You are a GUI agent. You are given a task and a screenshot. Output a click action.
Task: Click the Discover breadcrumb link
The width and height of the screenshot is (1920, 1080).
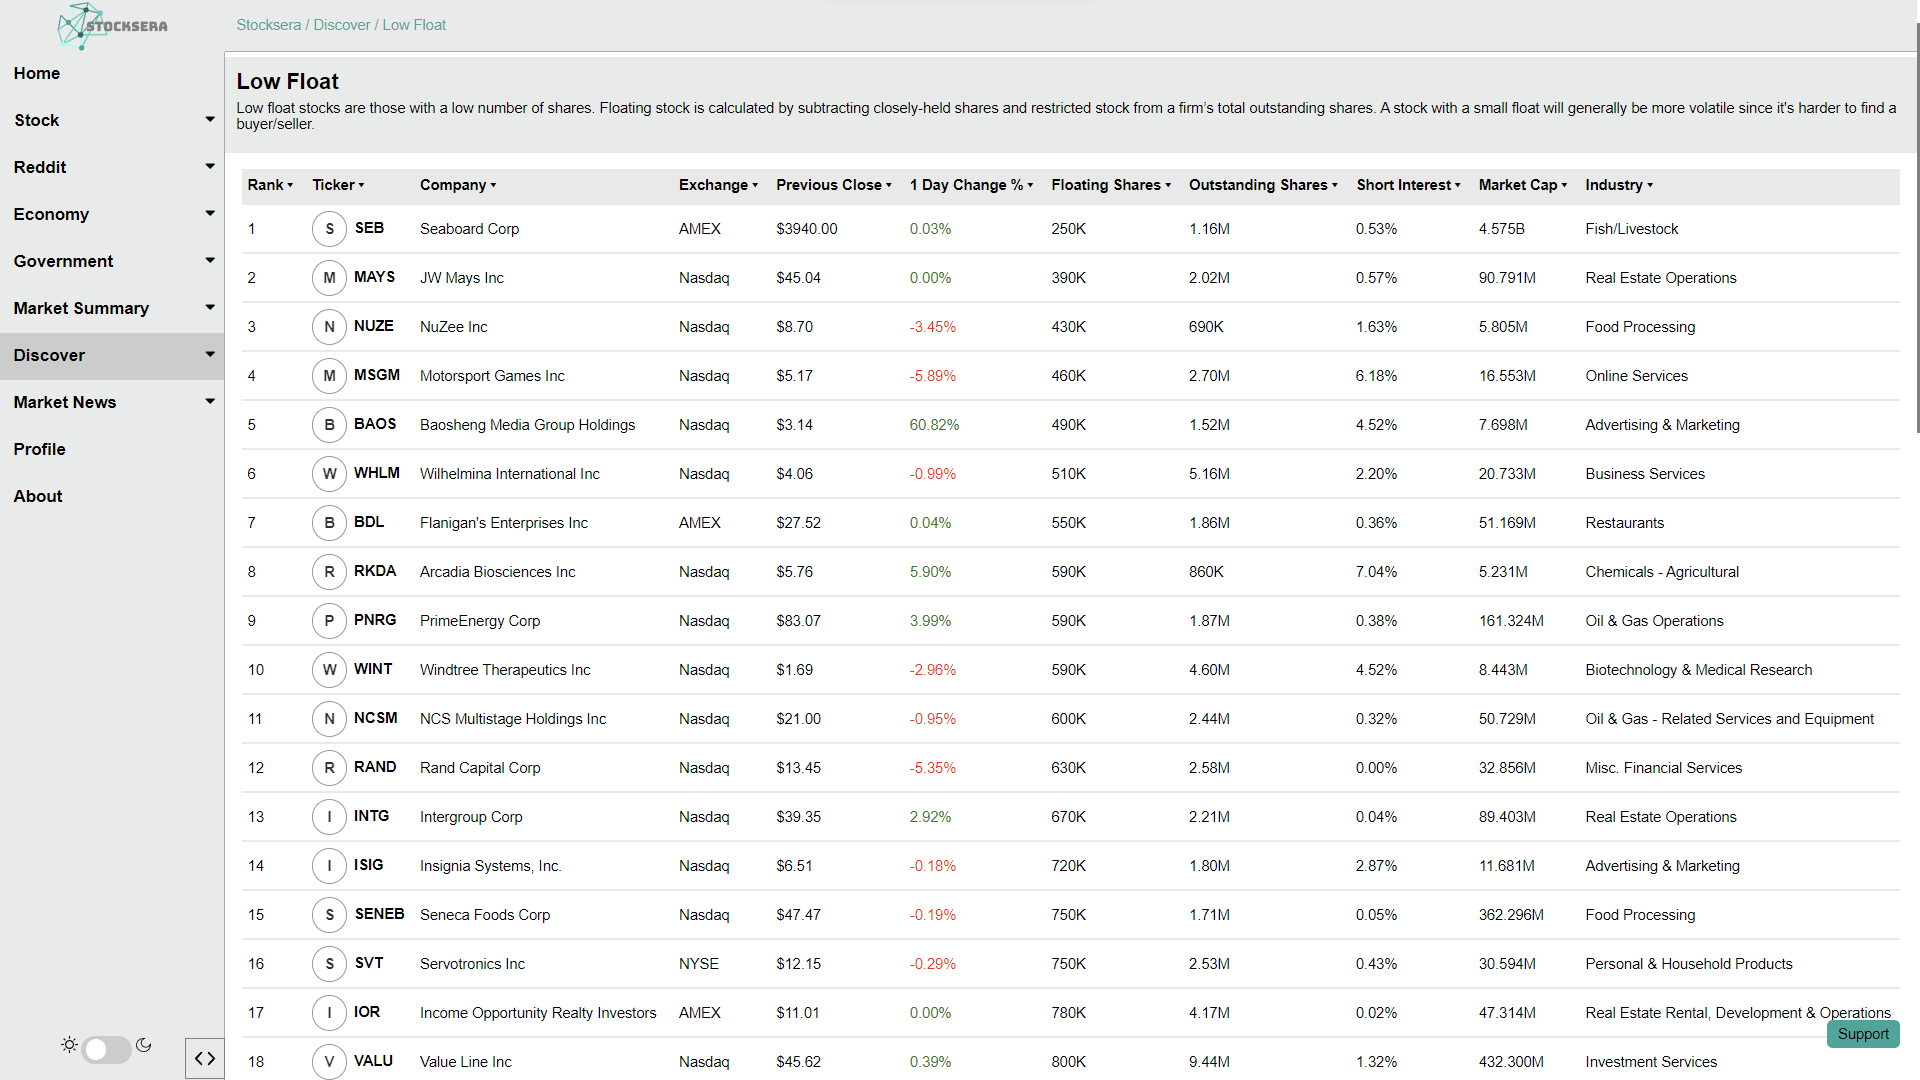342,25
